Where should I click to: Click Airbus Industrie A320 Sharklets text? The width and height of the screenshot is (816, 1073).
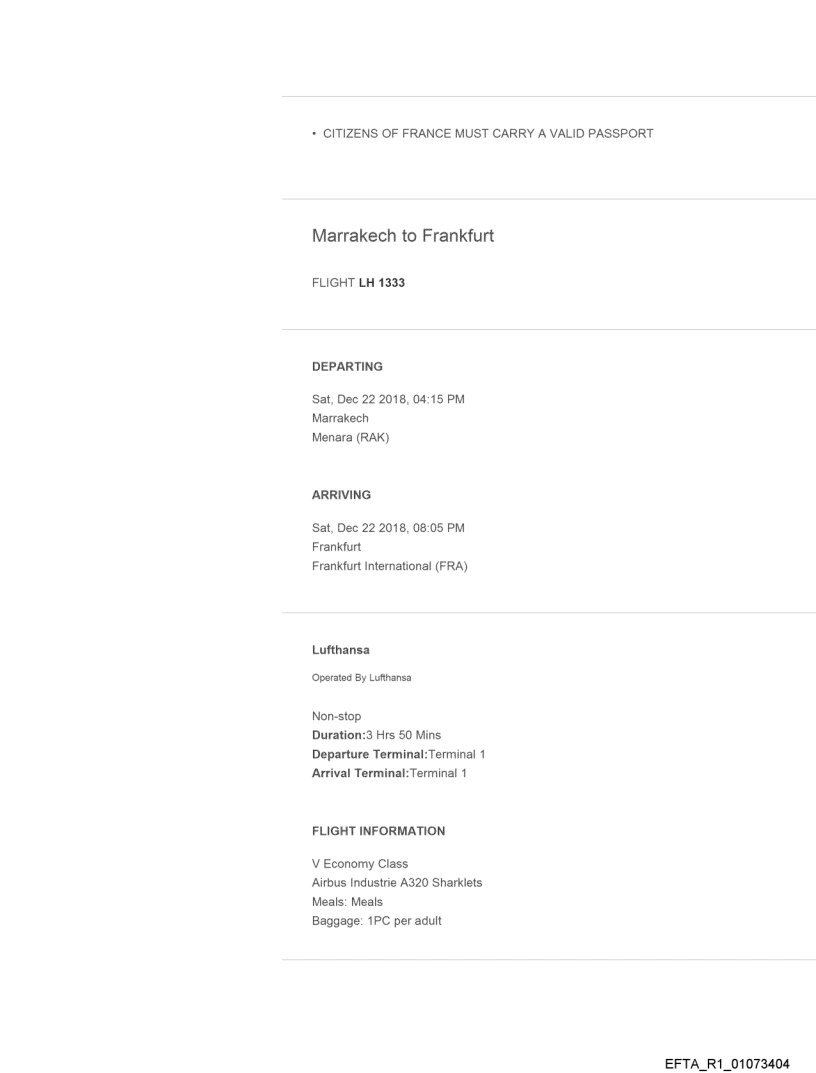point(398,883)
